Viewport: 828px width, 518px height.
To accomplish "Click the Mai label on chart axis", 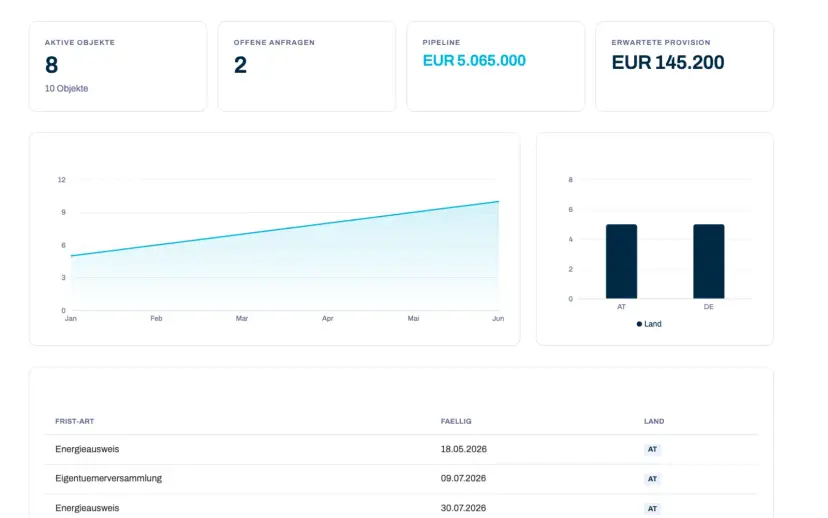I will pyautogui.click(x=413, y=318).
